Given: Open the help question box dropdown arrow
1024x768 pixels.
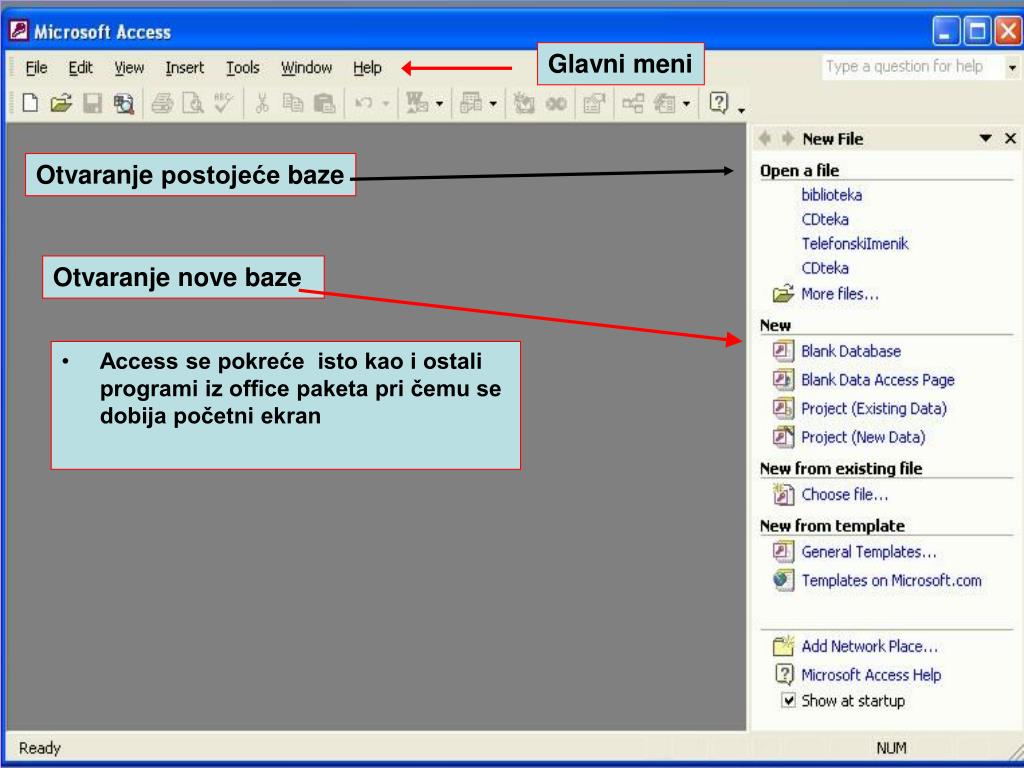Looking at the screenshot, I should 1012,67.
